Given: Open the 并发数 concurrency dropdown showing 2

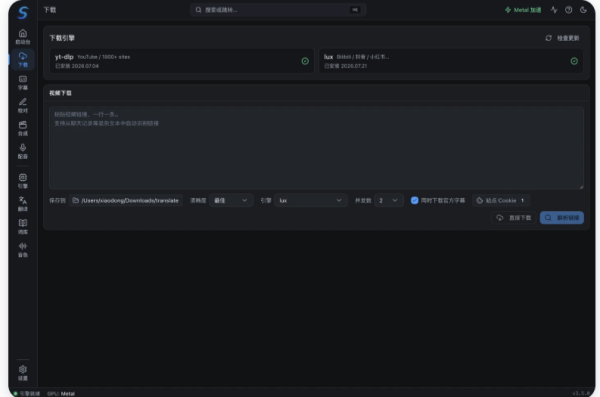Looking at the screenshot, I should point(389,200).
